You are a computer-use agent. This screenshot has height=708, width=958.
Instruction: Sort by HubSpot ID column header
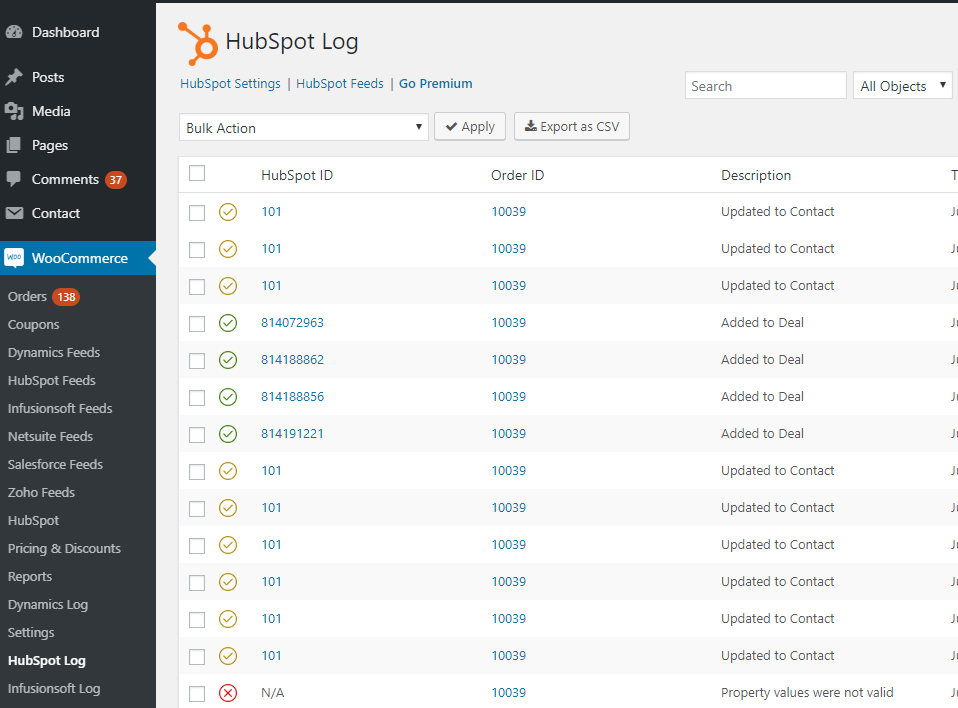(297, 175)
